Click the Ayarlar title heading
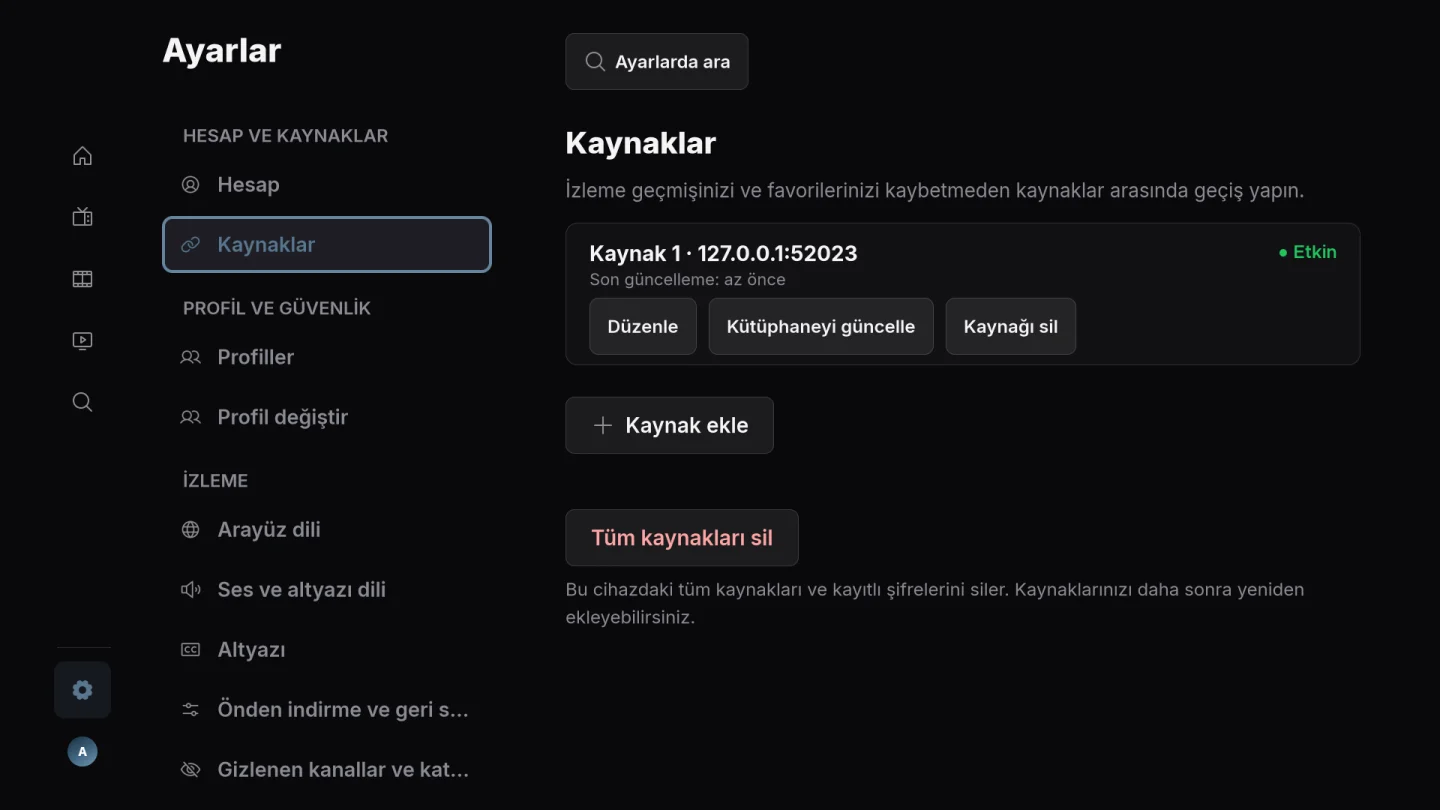The image size is (1440, 810). tap(222, 51)
